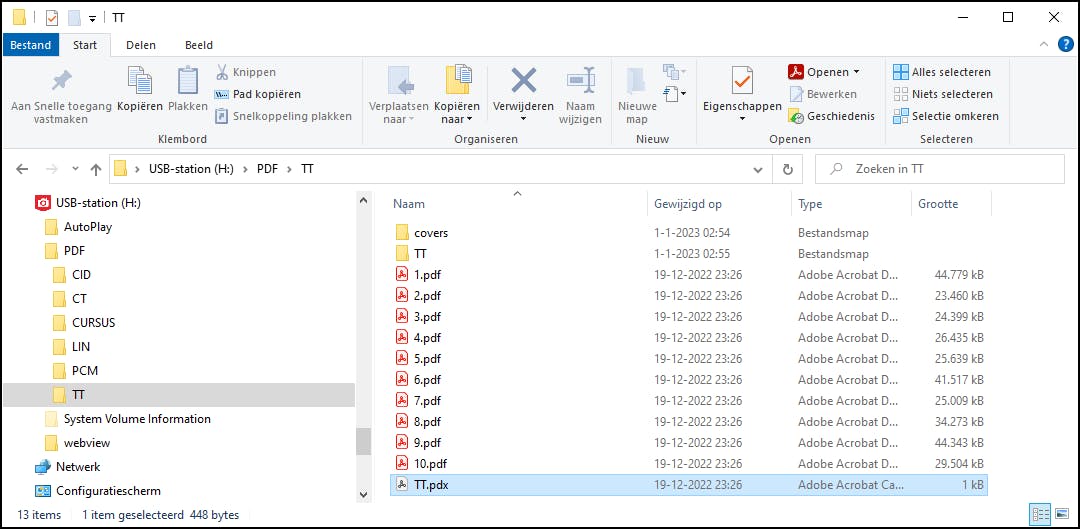
Task: Click the navigation pane scroll down arrow
Action: click(x=364, y=494)
